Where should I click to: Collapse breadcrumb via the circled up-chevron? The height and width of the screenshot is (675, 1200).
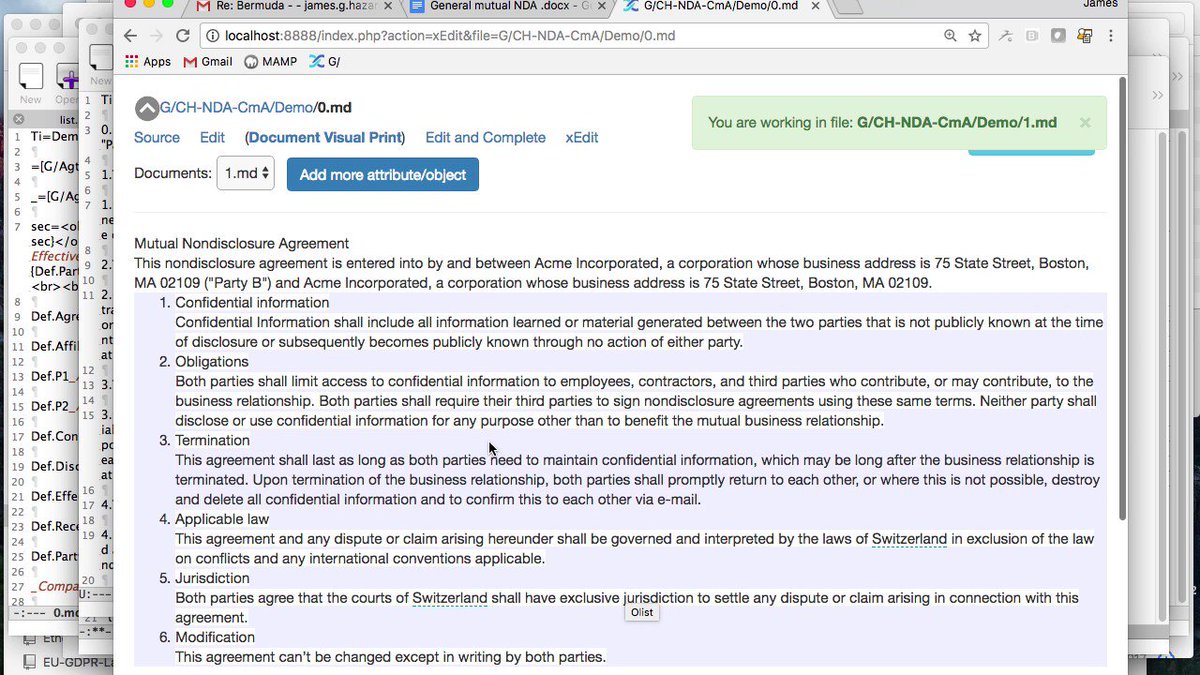coord(147,107)
